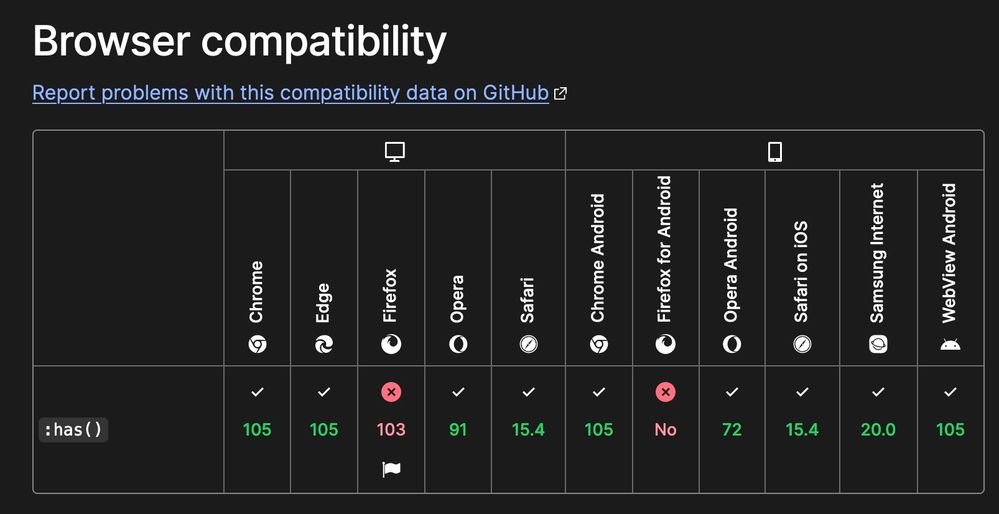Click the red X under Firefox
Image resolution: width=999 pixels, height=514 pixels.
(391, 392)
